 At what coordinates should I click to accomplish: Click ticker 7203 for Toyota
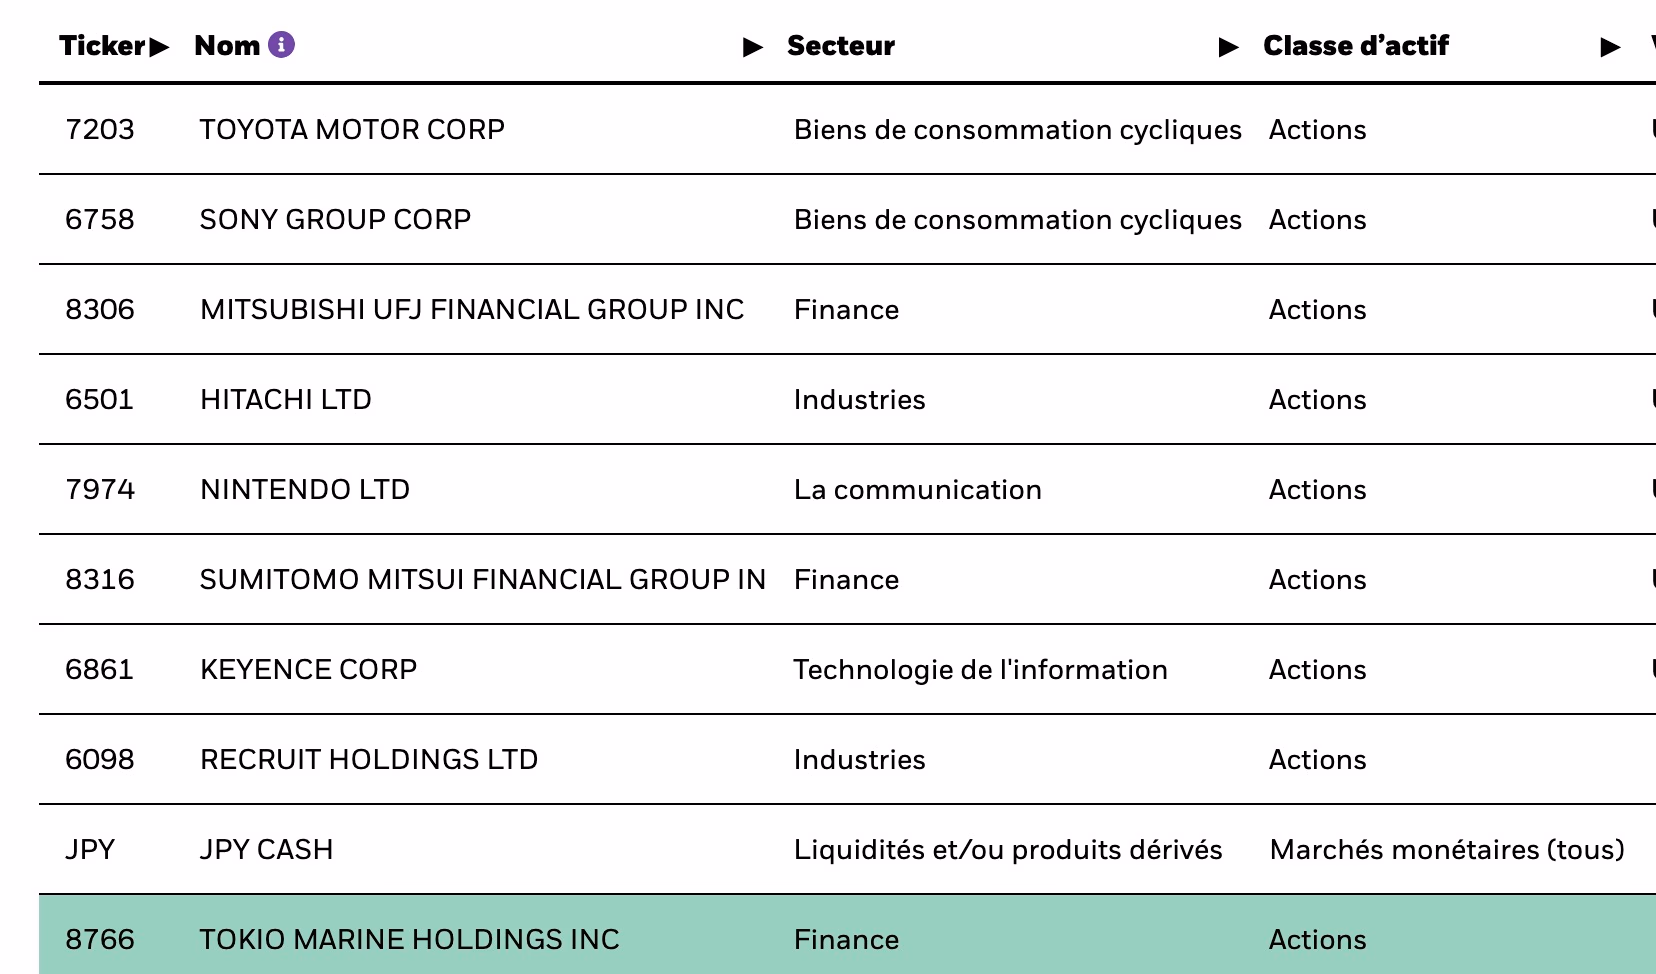click(101, 129)
